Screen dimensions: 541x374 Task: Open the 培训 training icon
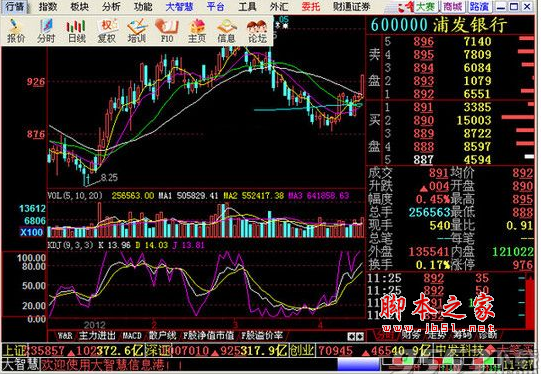pos(137,31)
